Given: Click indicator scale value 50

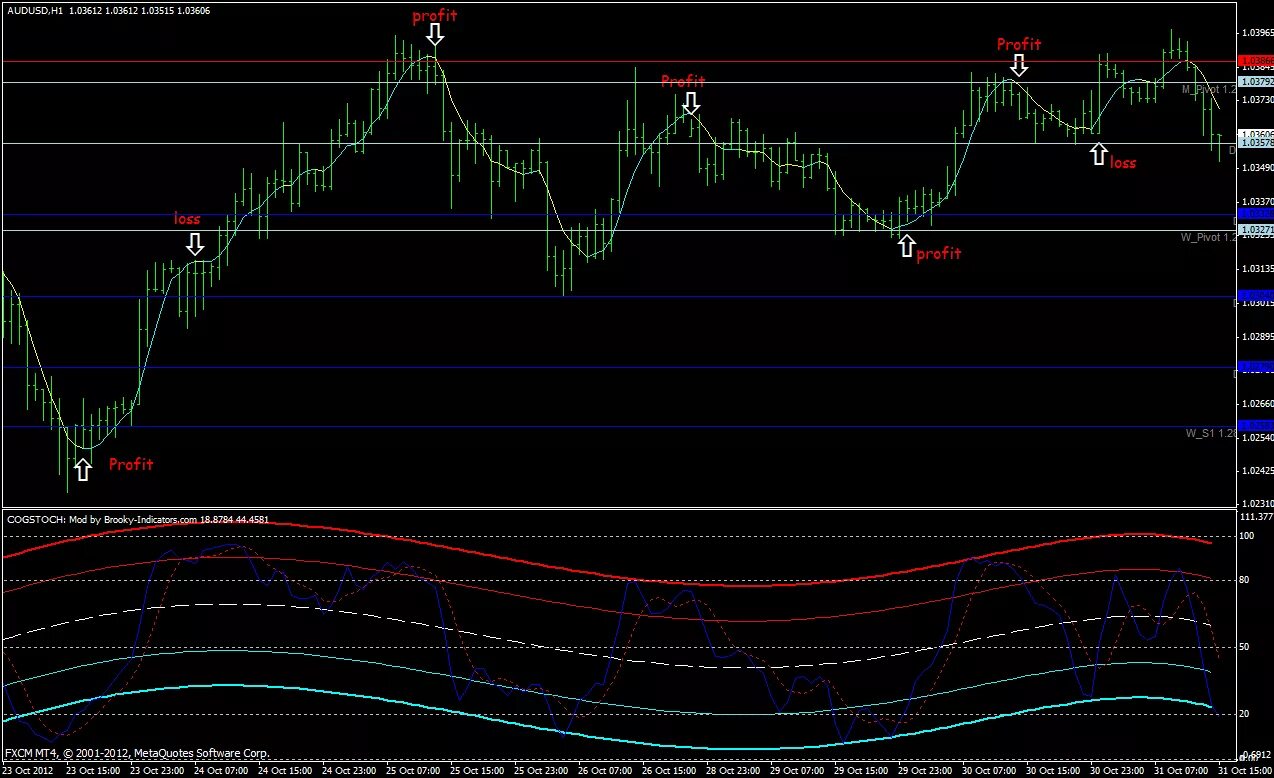Looking at the screenshot, I should coord(1246,647).
